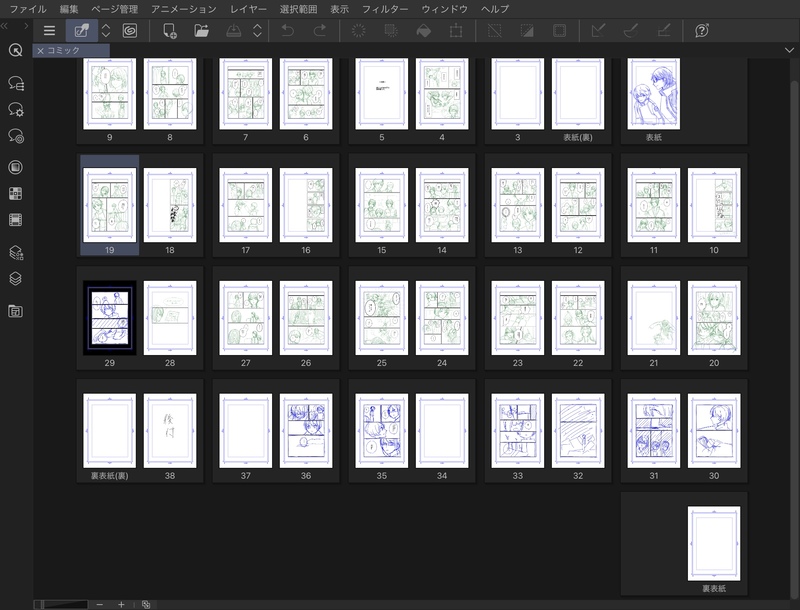This screenshot has height=610, width=800.
Task: Click the Show Selection Border icon
Action: click(x=560, y=31)
